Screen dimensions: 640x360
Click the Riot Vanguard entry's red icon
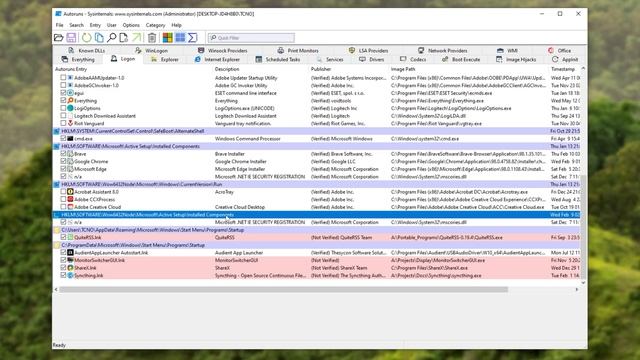click(70, 123)
